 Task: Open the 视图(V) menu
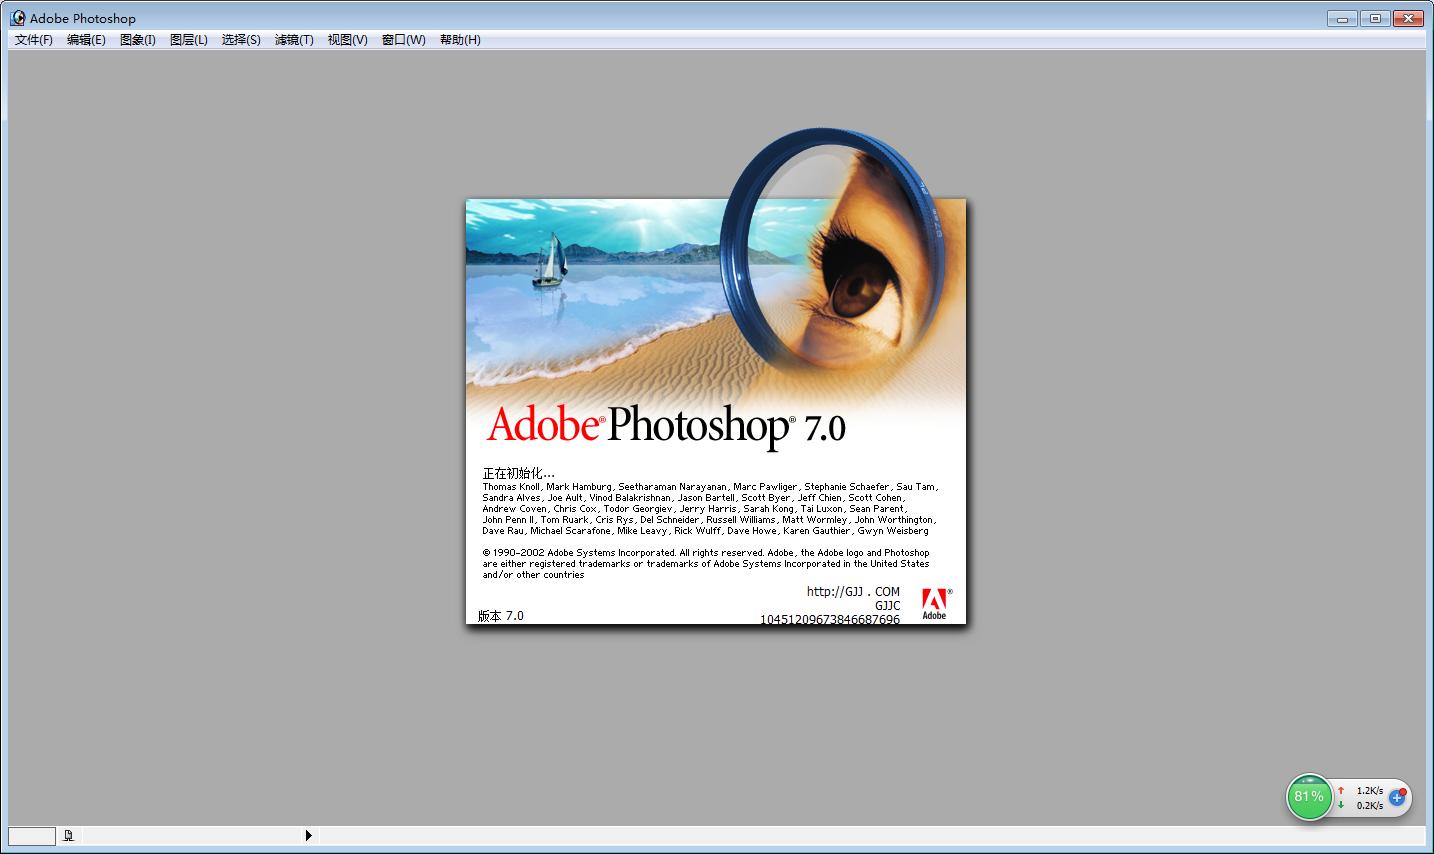coord(347,40)
